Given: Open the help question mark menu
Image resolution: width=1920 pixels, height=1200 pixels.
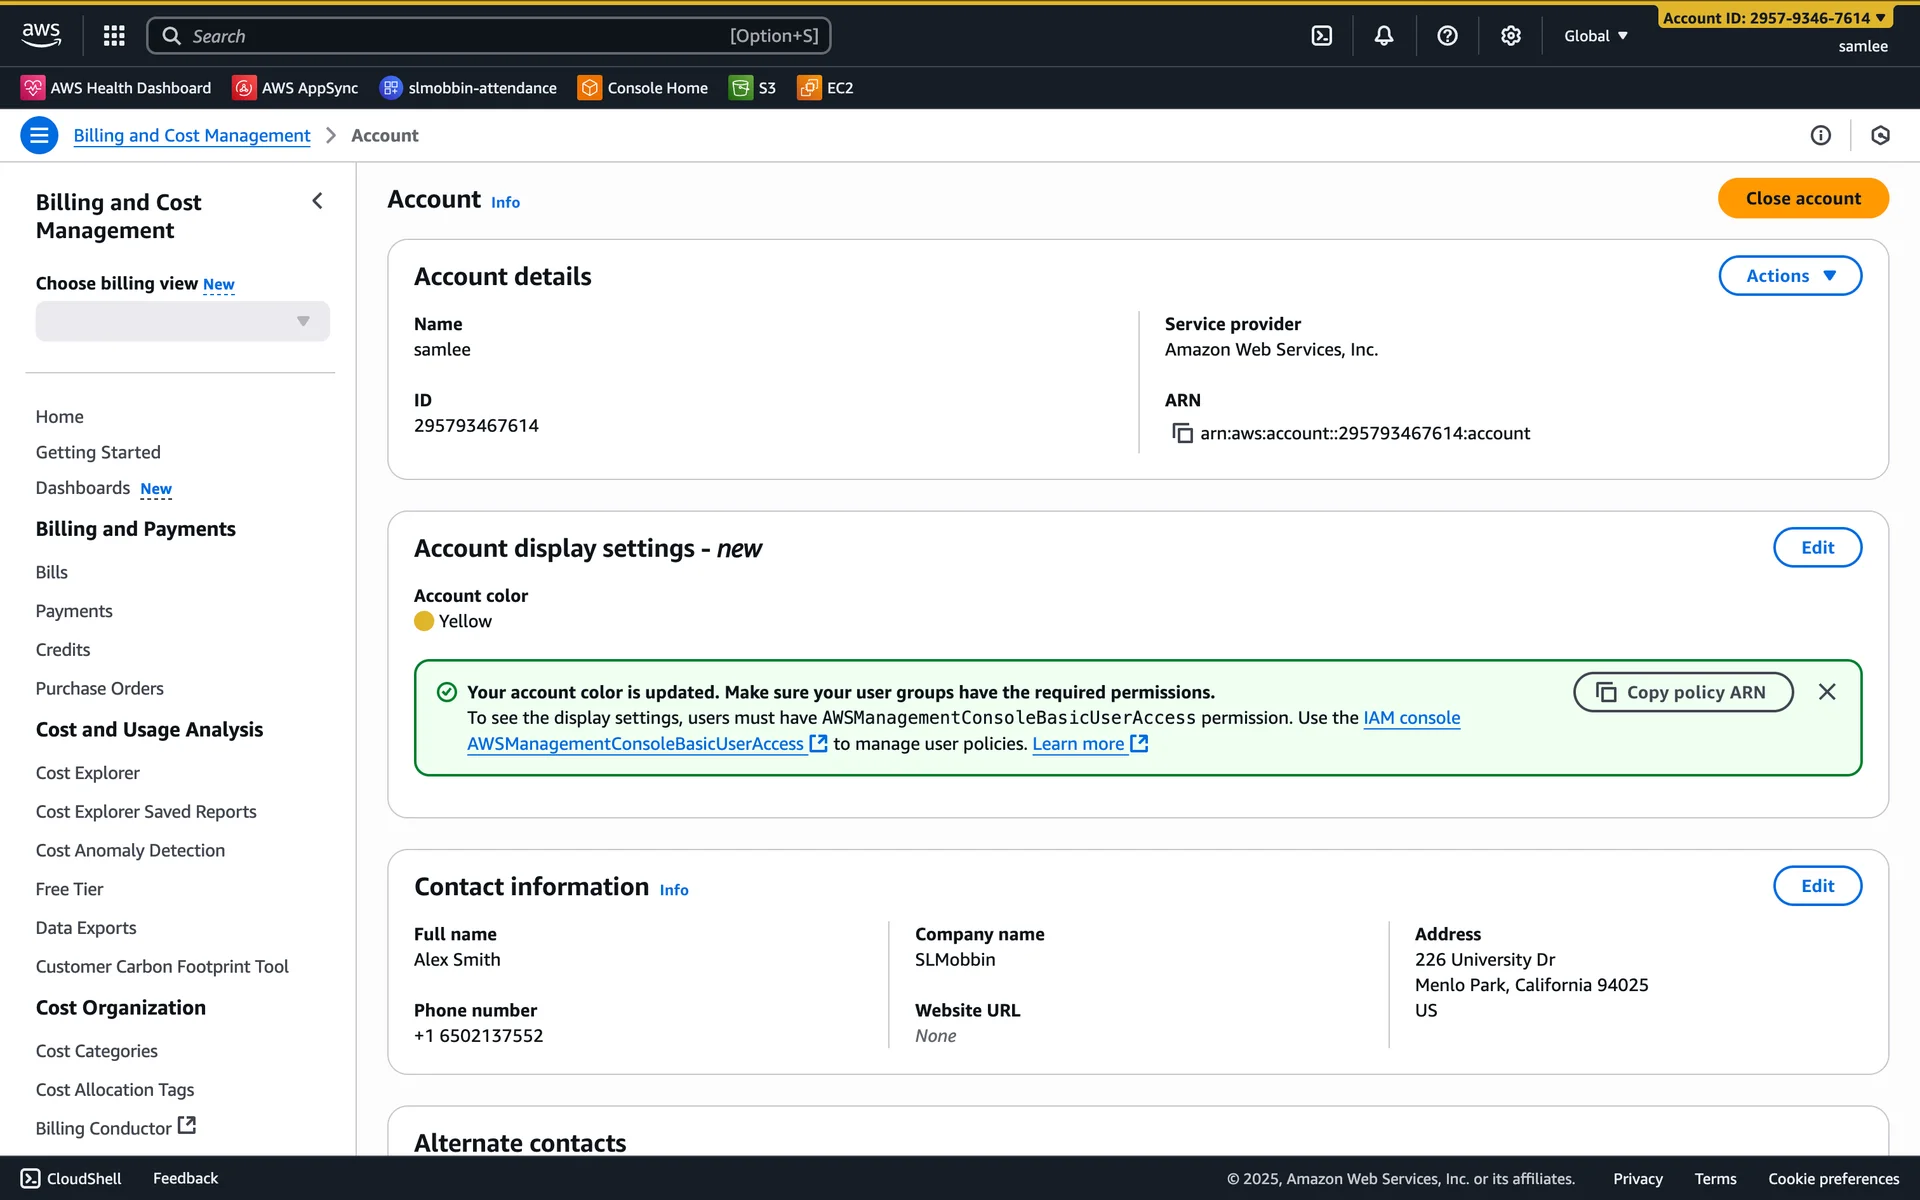Looking at the screenshot, I should click(x=1447, y=36).
